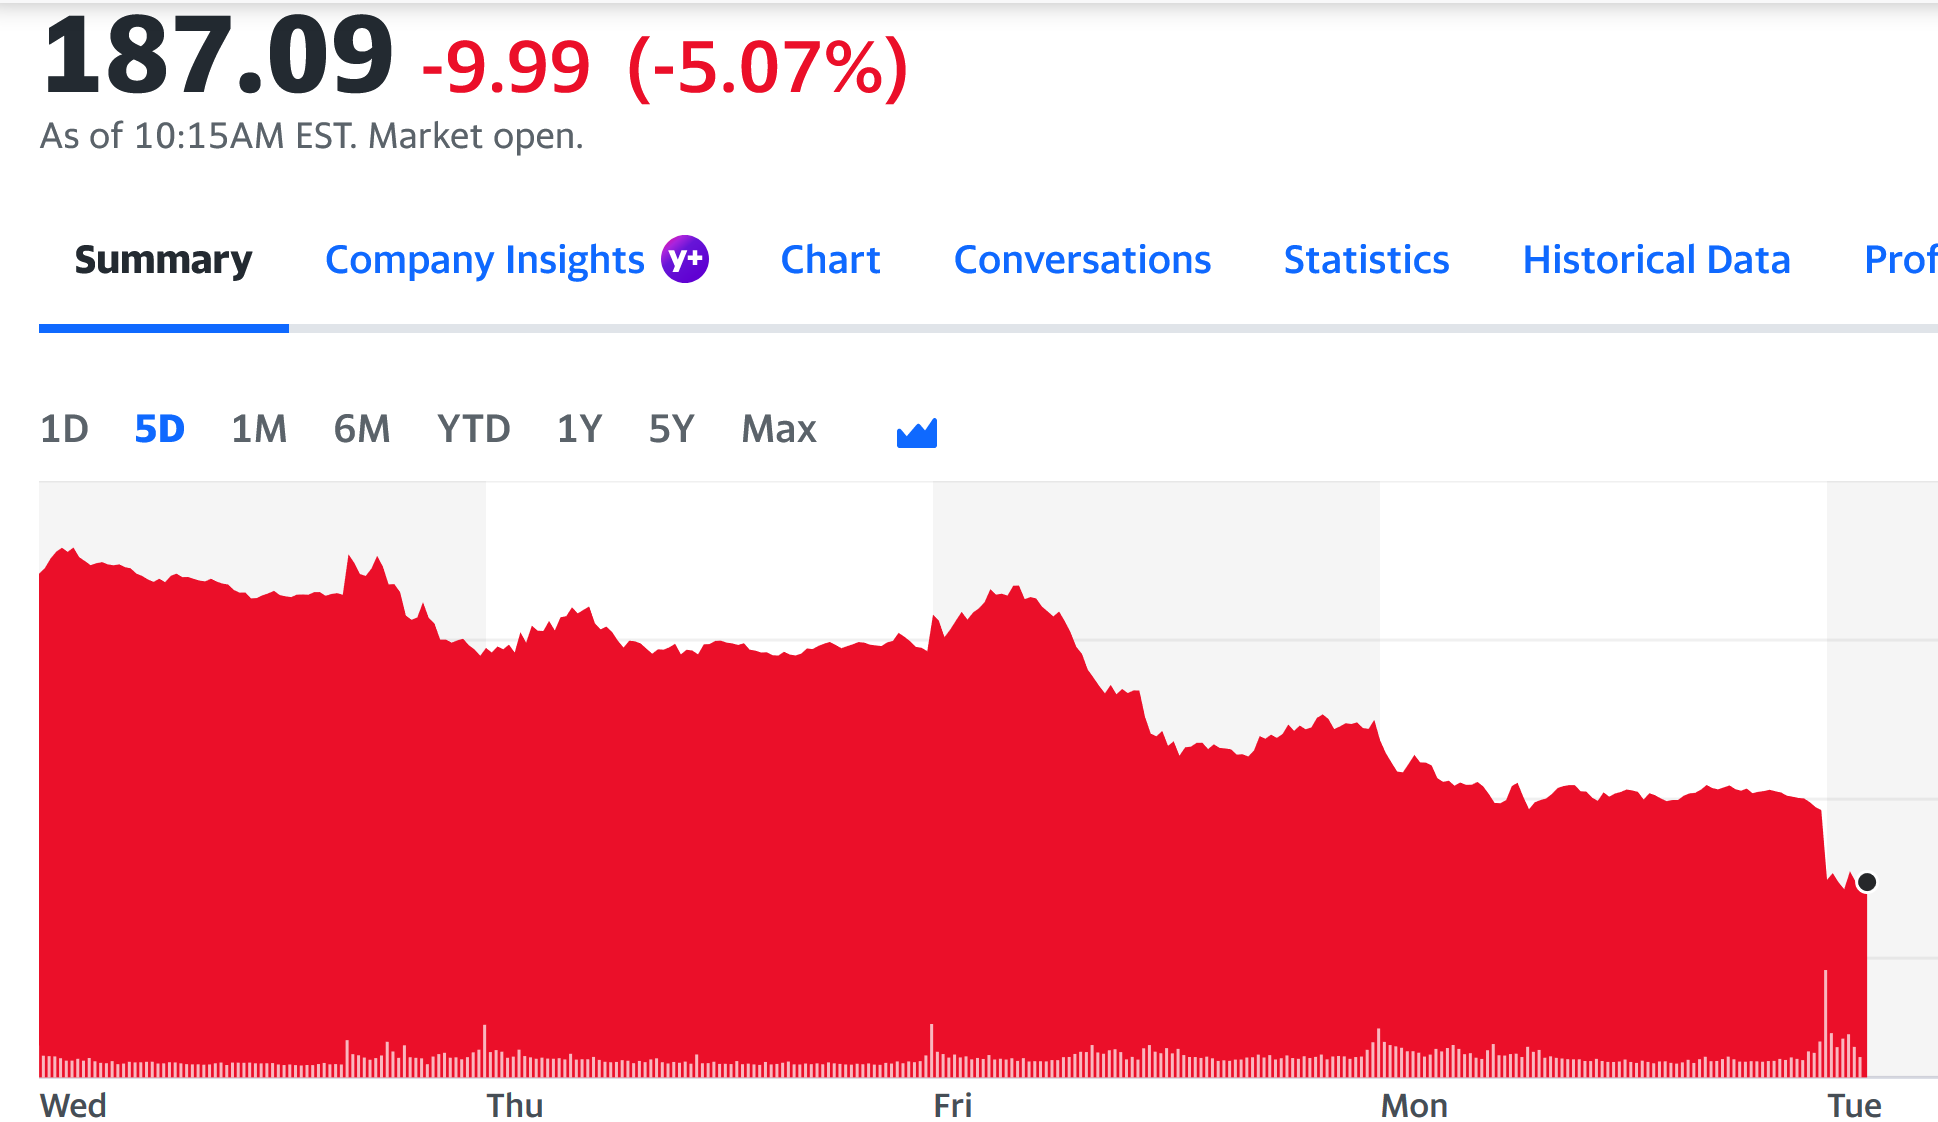Switch chart to 6M range
Screen dimensions: 1938x1122
pos(361,429)
